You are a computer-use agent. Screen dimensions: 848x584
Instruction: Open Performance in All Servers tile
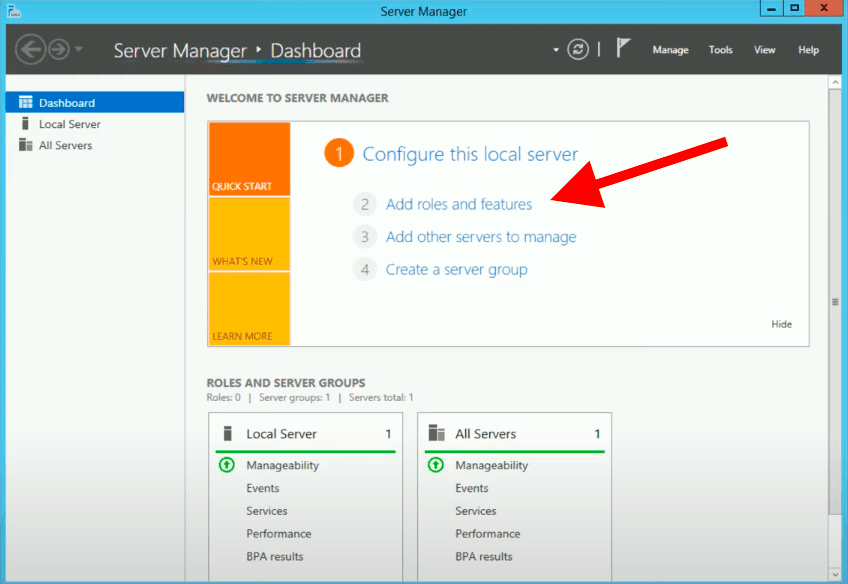click(x=487, y=533)
